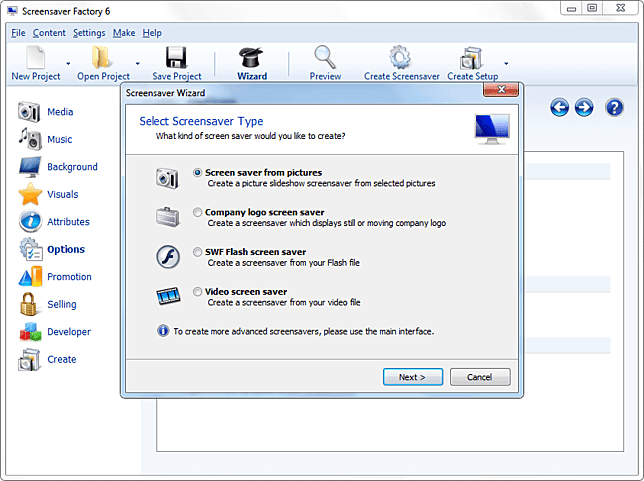
Task: Click the Create Screensaver gear icon
Action: [x=400, y=57]
